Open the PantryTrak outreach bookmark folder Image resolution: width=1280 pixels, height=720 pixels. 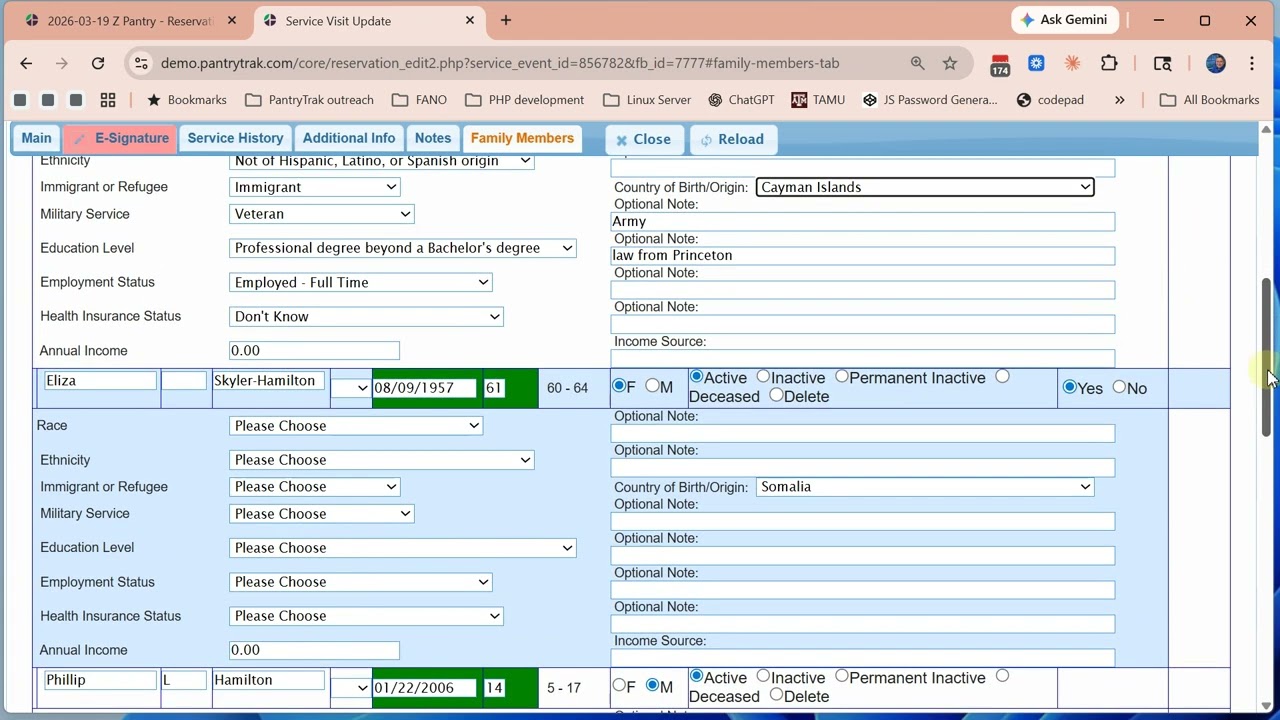point(309,100)
